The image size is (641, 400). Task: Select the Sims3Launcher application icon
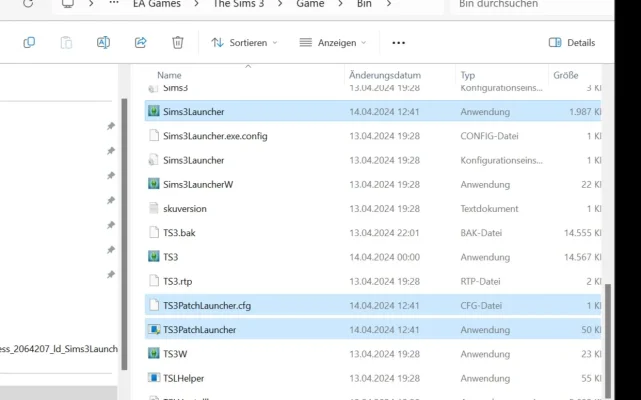tap(154, 111)
